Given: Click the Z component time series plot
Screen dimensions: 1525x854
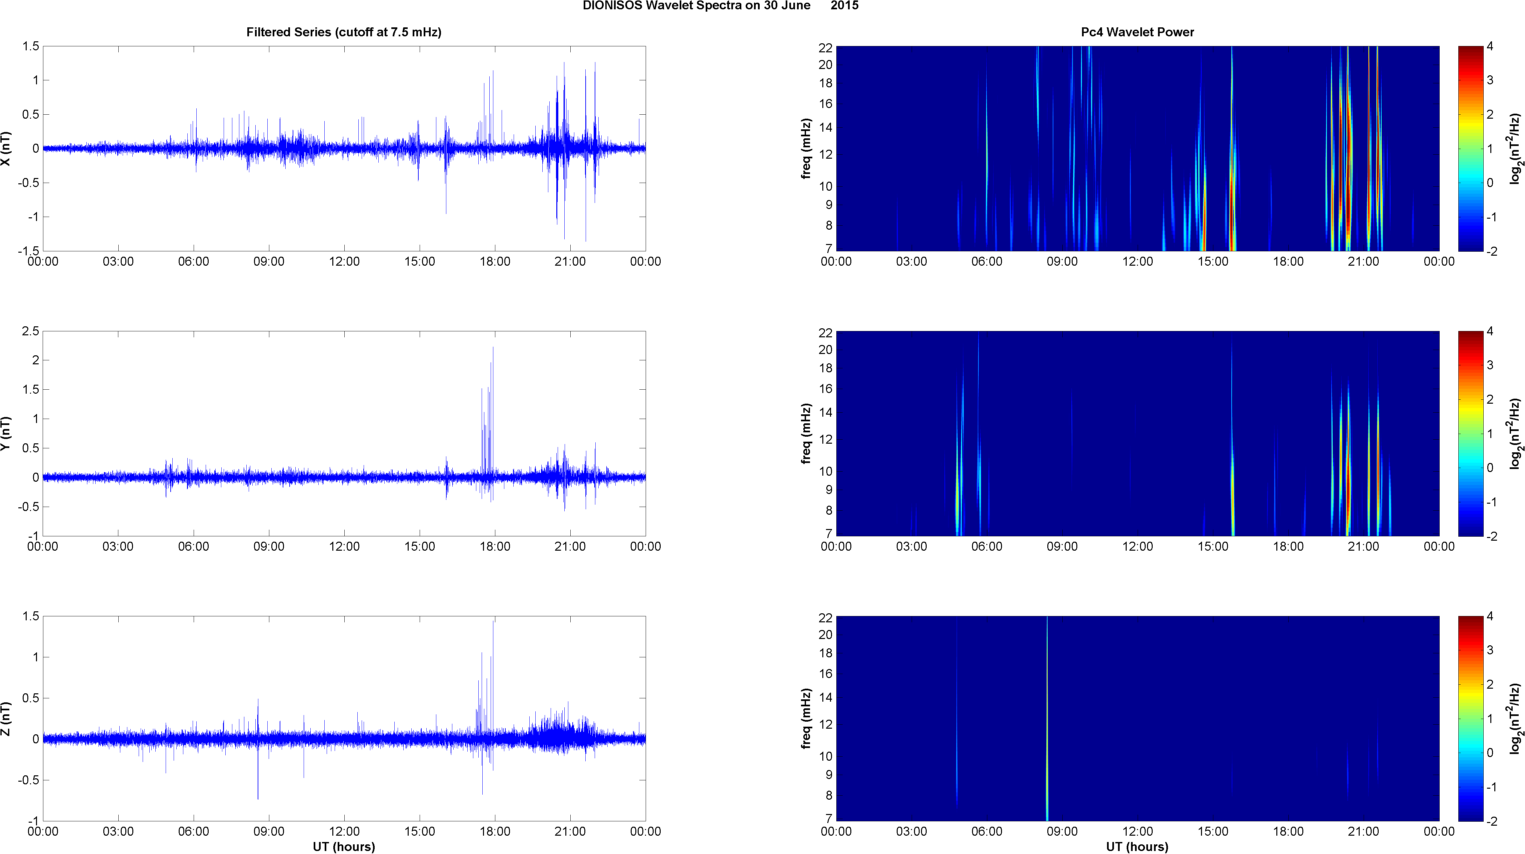Looking at the screenshot, I should (x=344, y=718).
